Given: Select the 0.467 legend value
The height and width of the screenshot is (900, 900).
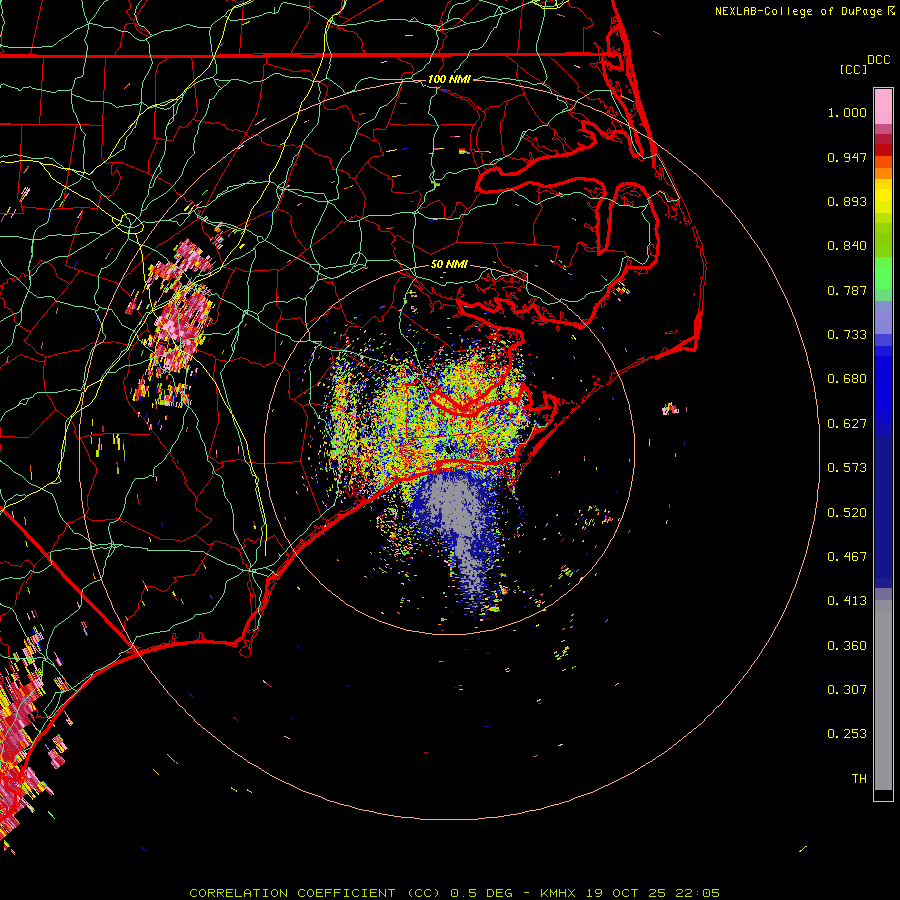Looking at the screenshot, I should coord(847,557).
